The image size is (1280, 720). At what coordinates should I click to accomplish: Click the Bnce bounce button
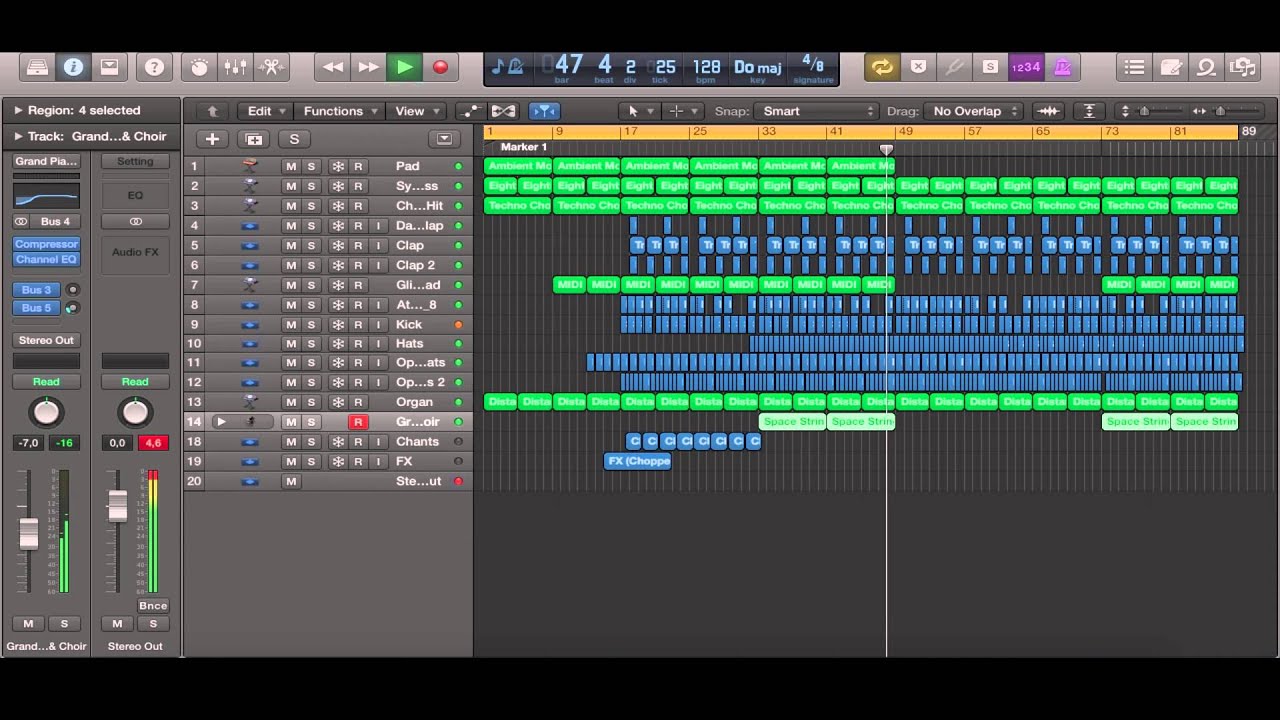click(153, 606)
